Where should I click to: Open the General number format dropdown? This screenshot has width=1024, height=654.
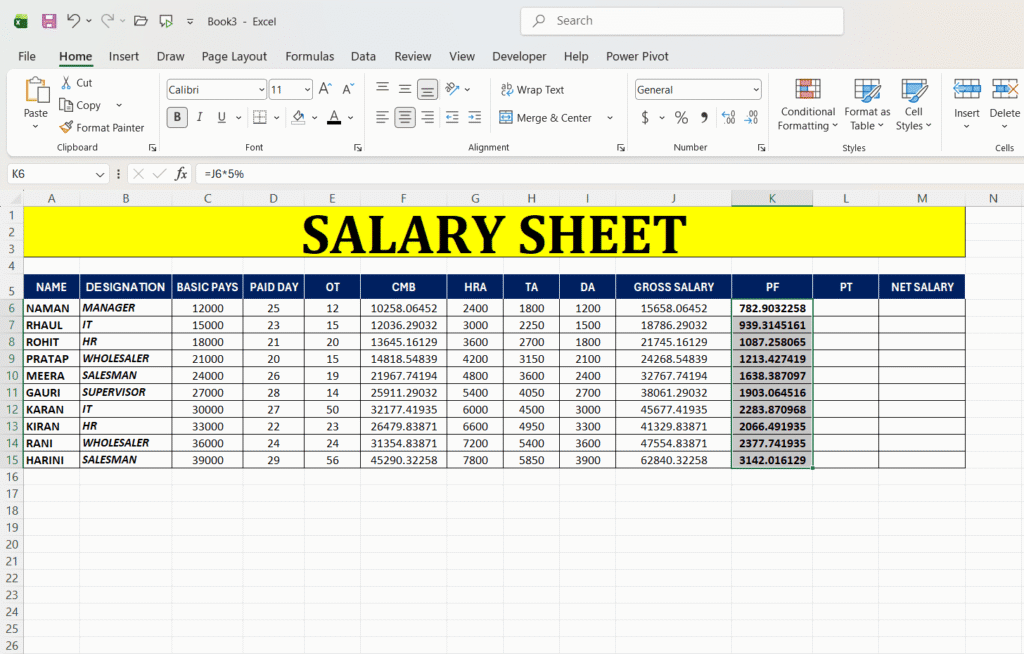click(x=756, y=90)
